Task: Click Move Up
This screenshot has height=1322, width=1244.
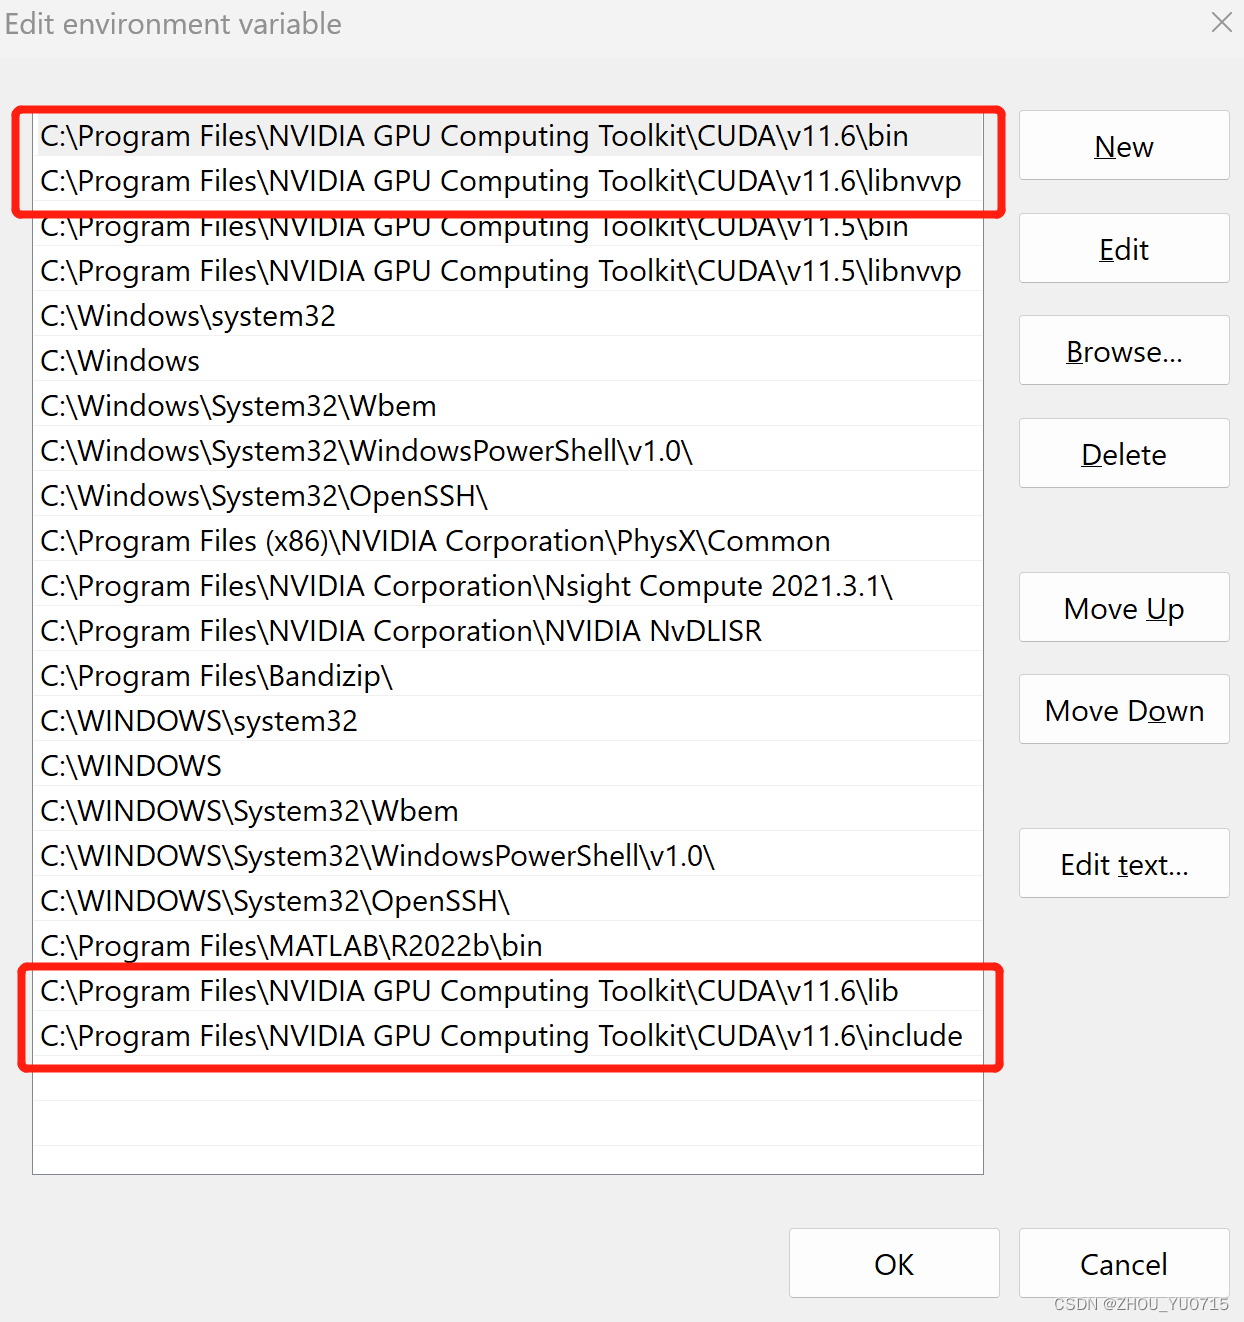Action: pos(1123,608)
